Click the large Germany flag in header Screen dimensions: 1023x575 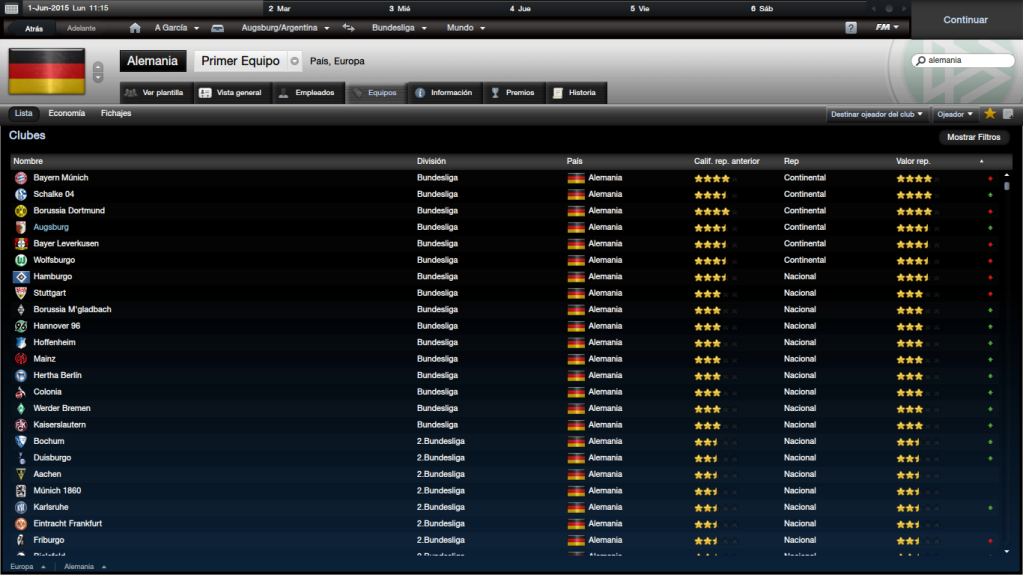coord(46,71)
